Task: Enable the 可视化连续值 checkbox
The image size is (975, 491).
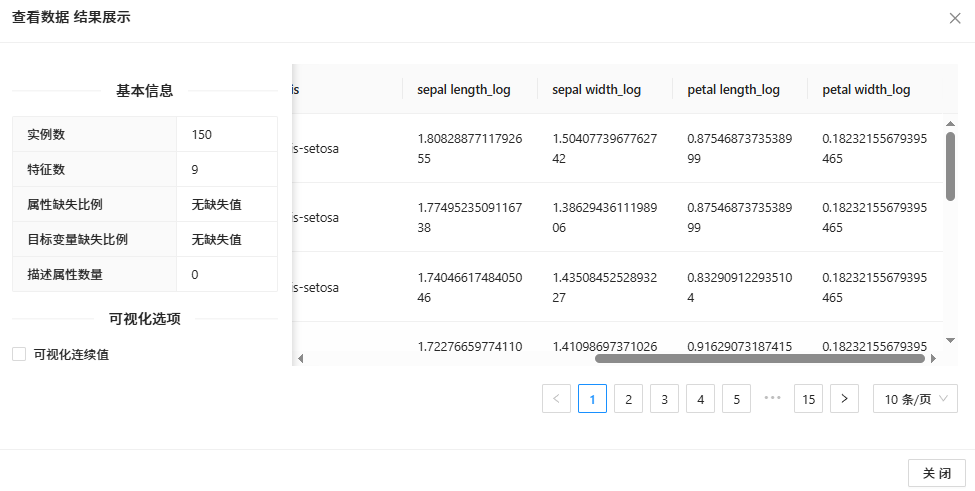Action: click(19, 354)
